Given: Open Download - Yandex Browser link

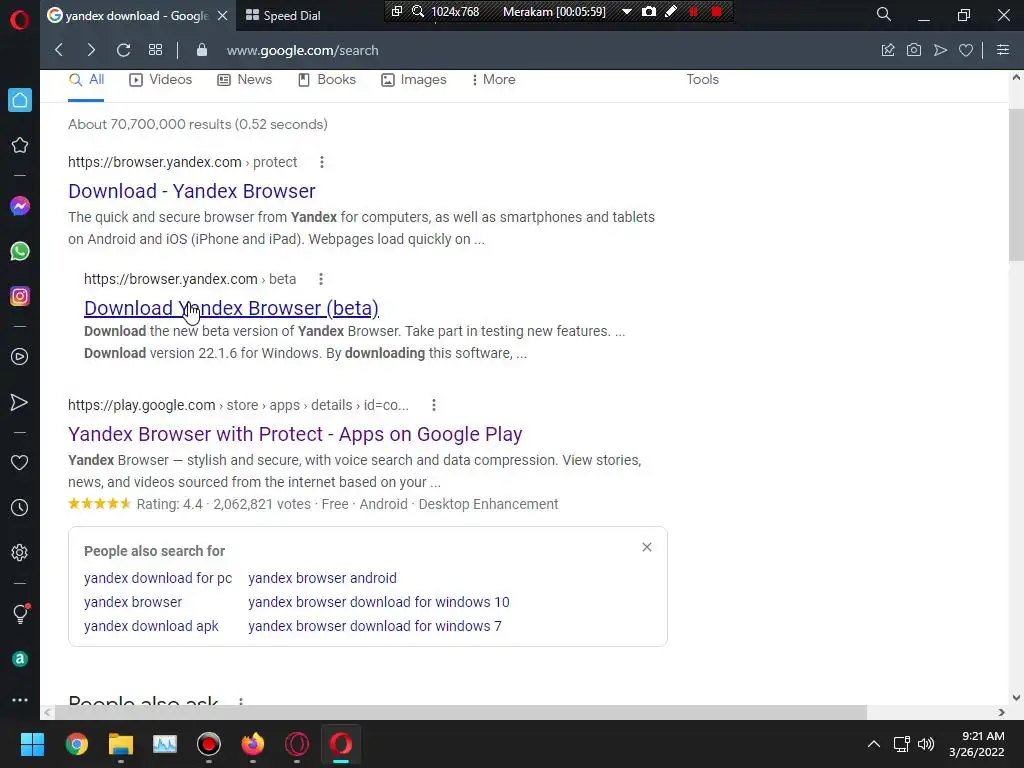Looking at the screenshot, I should click(191, 191).
